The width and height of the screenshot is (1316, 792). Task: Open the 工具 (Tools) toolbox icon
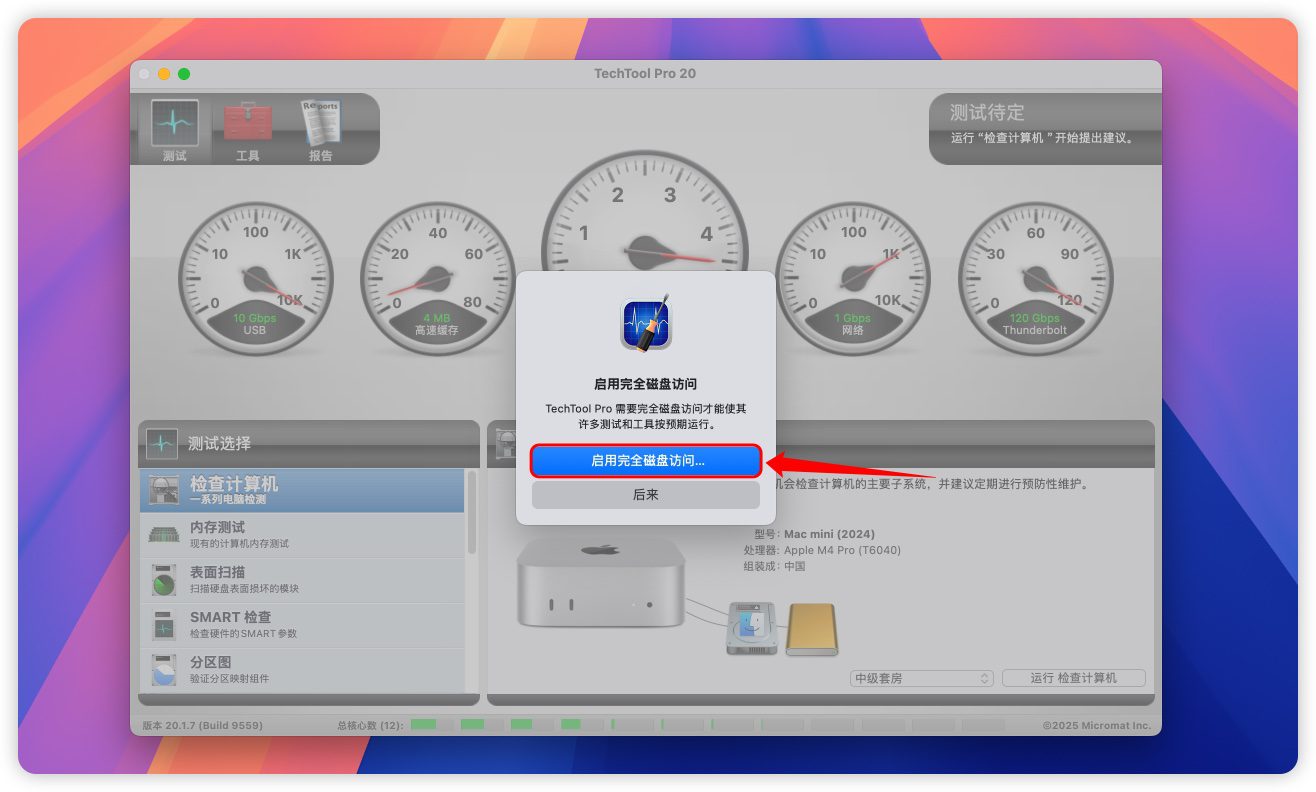click(247, 130)
